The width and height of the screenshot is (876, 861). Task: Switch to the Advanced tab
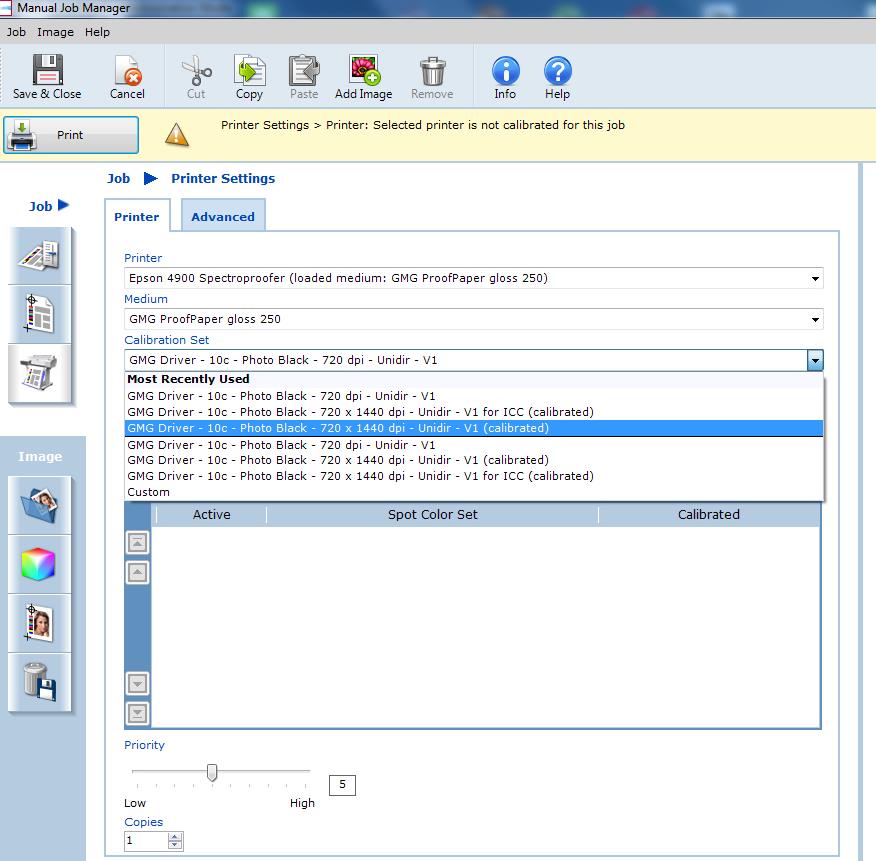[x=223, y=216]
